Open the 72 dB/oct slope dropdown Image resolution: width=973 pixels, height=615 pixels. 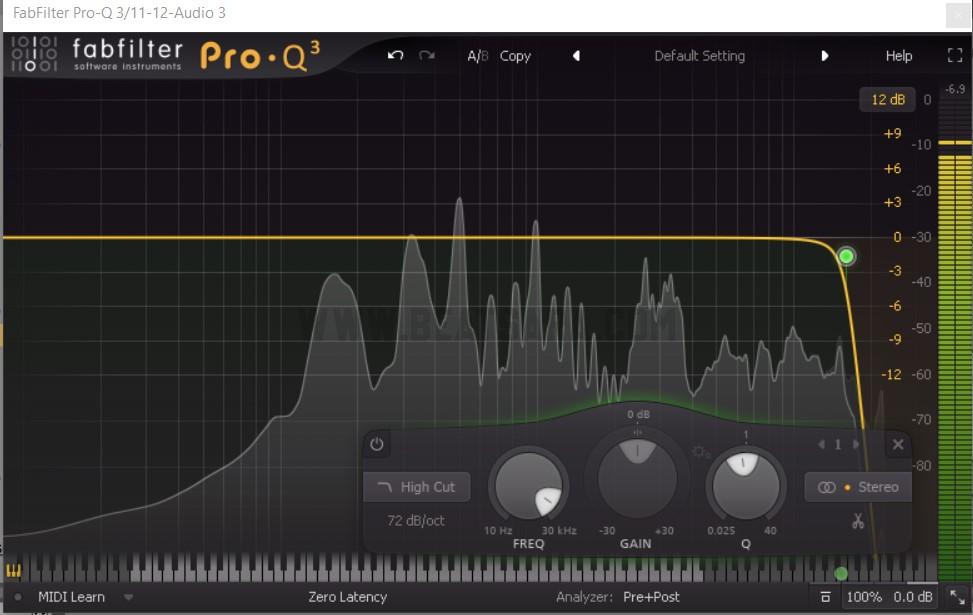(x=416, y=521)
